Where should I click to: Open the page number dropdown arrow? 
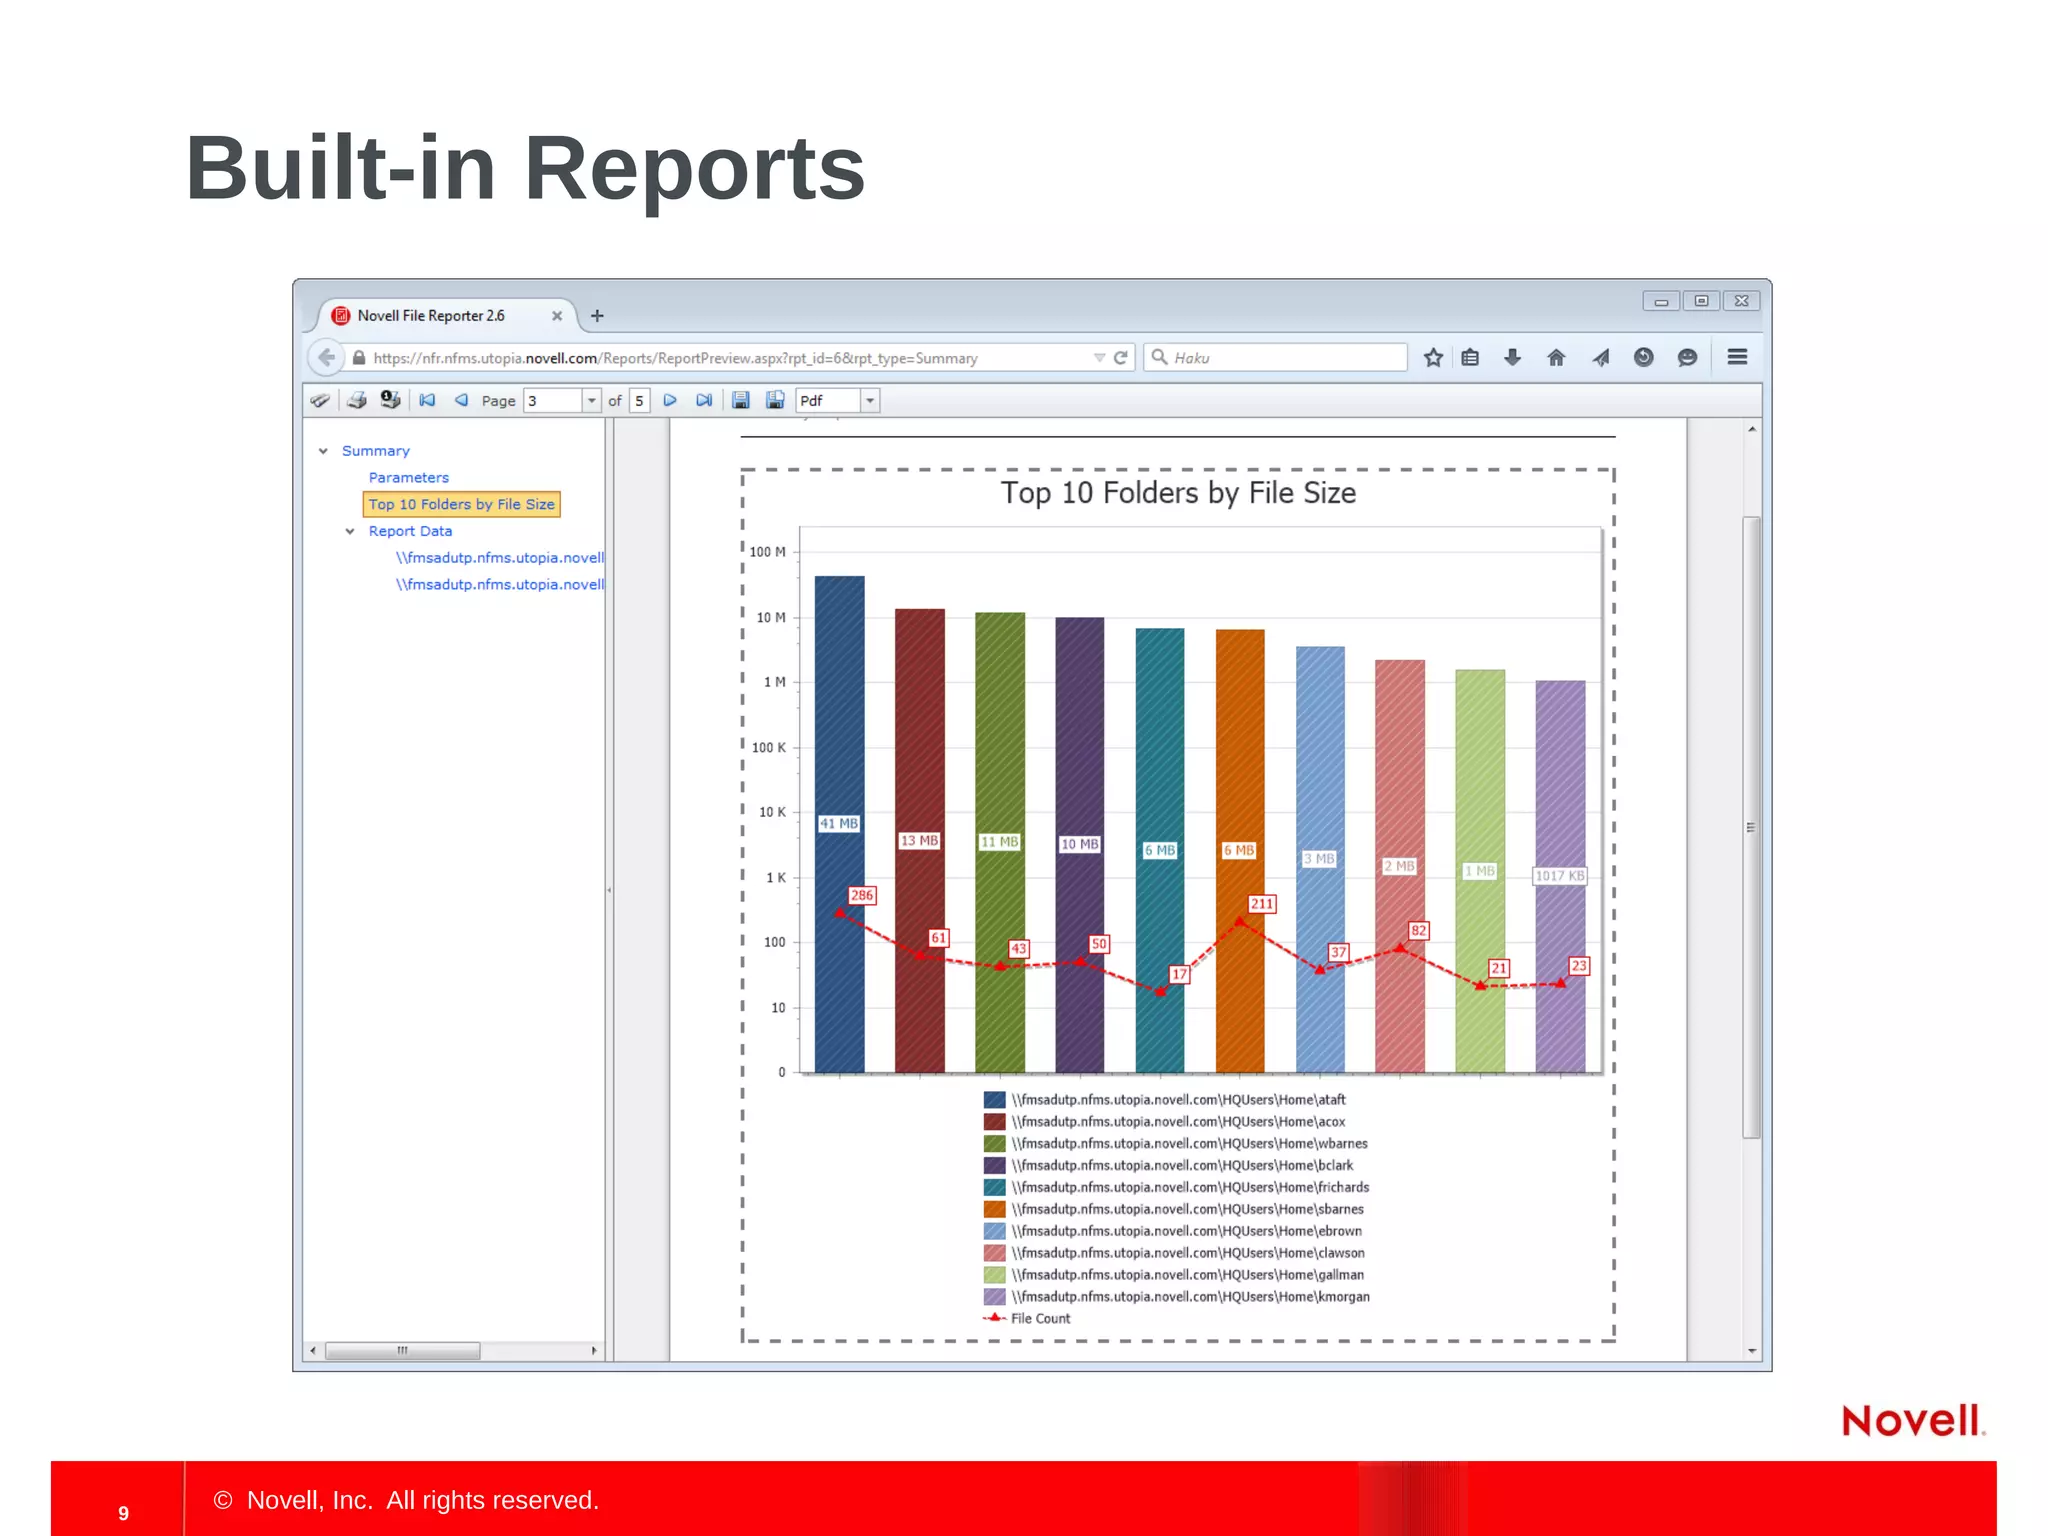pos(591,401)
